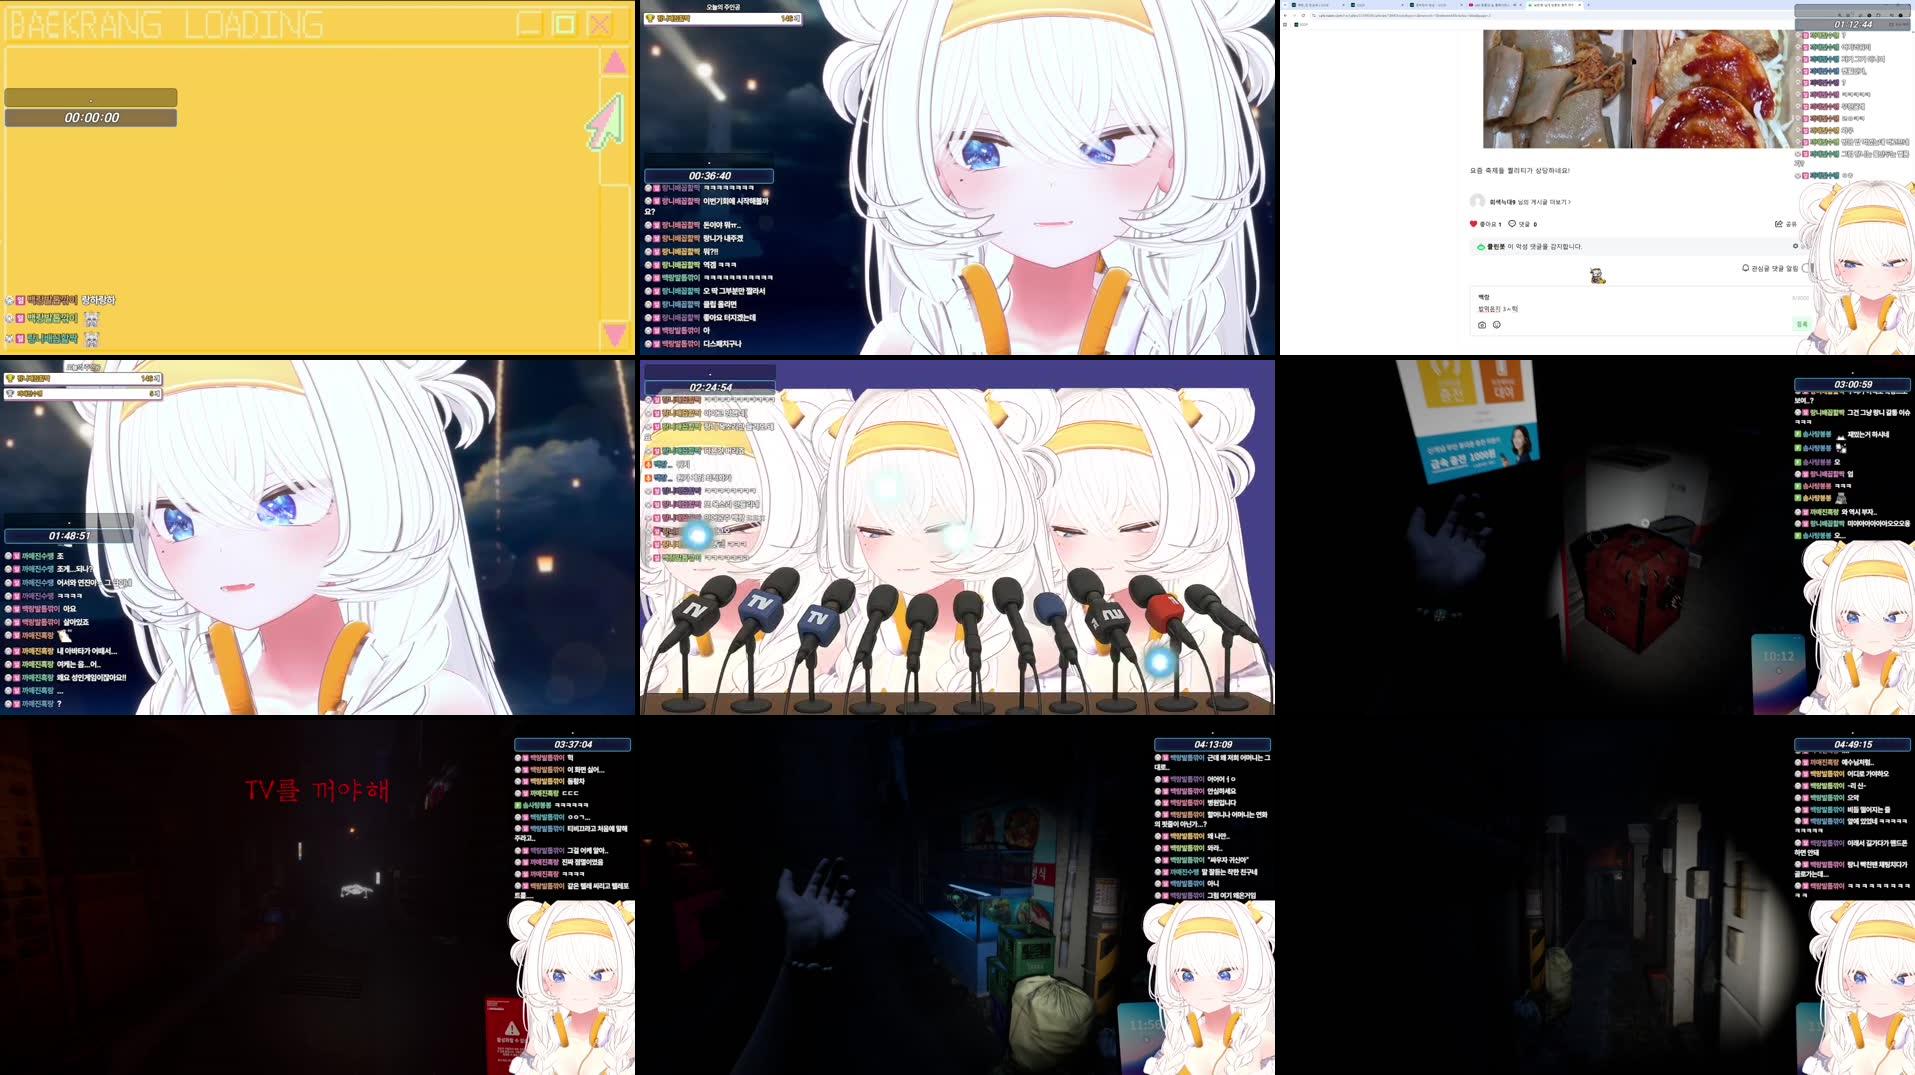Click the 공유 share icon below the food post
Image resolution: width=1915 pixels, height=1075 pixels.
1780,224
